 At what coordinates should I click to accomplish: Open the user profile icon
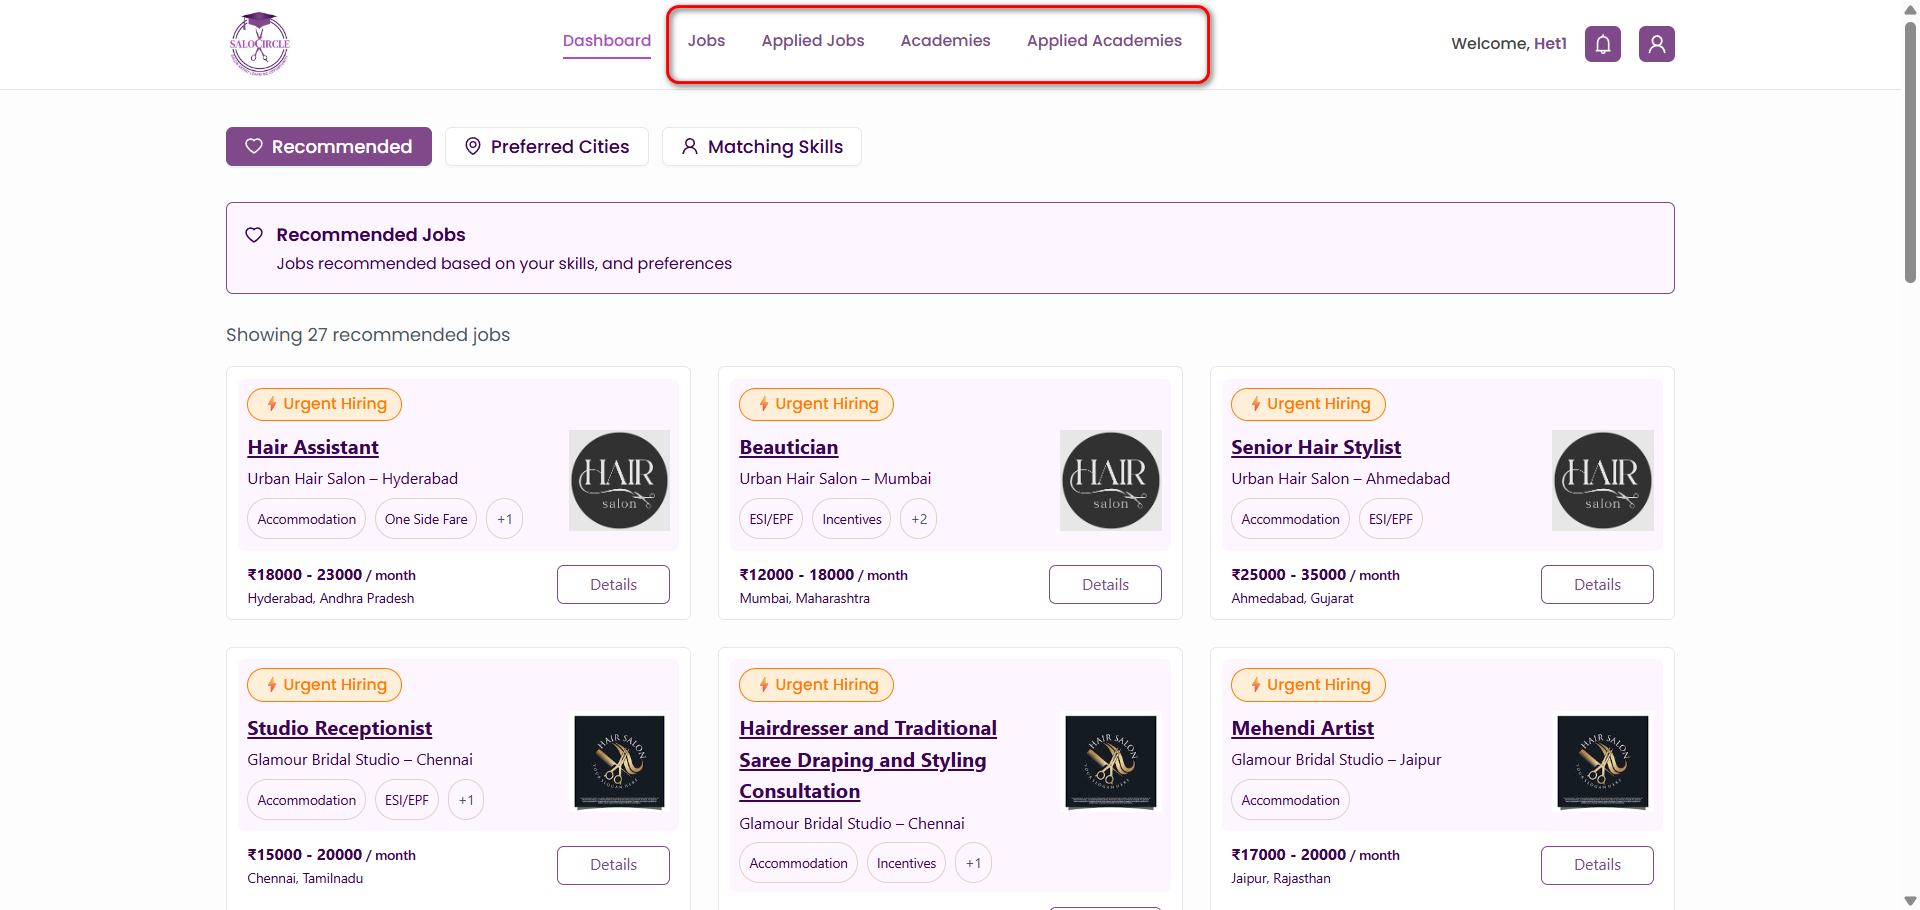[x=1657, y=44]
